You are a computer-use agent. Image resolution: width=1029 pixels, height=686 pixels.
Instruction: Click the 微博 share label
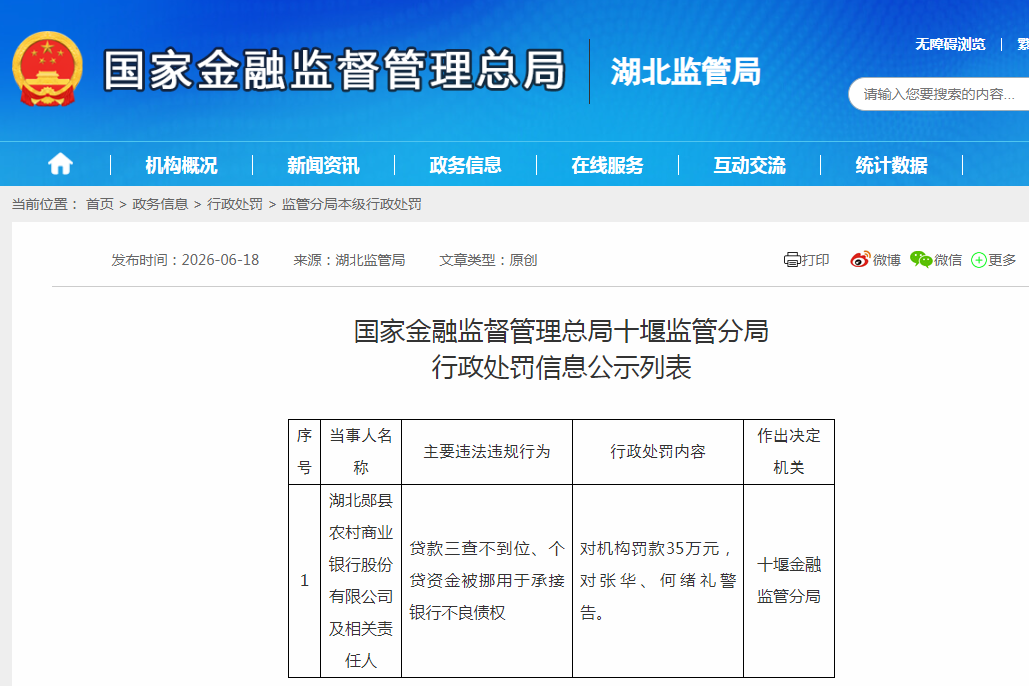point(887,260)
